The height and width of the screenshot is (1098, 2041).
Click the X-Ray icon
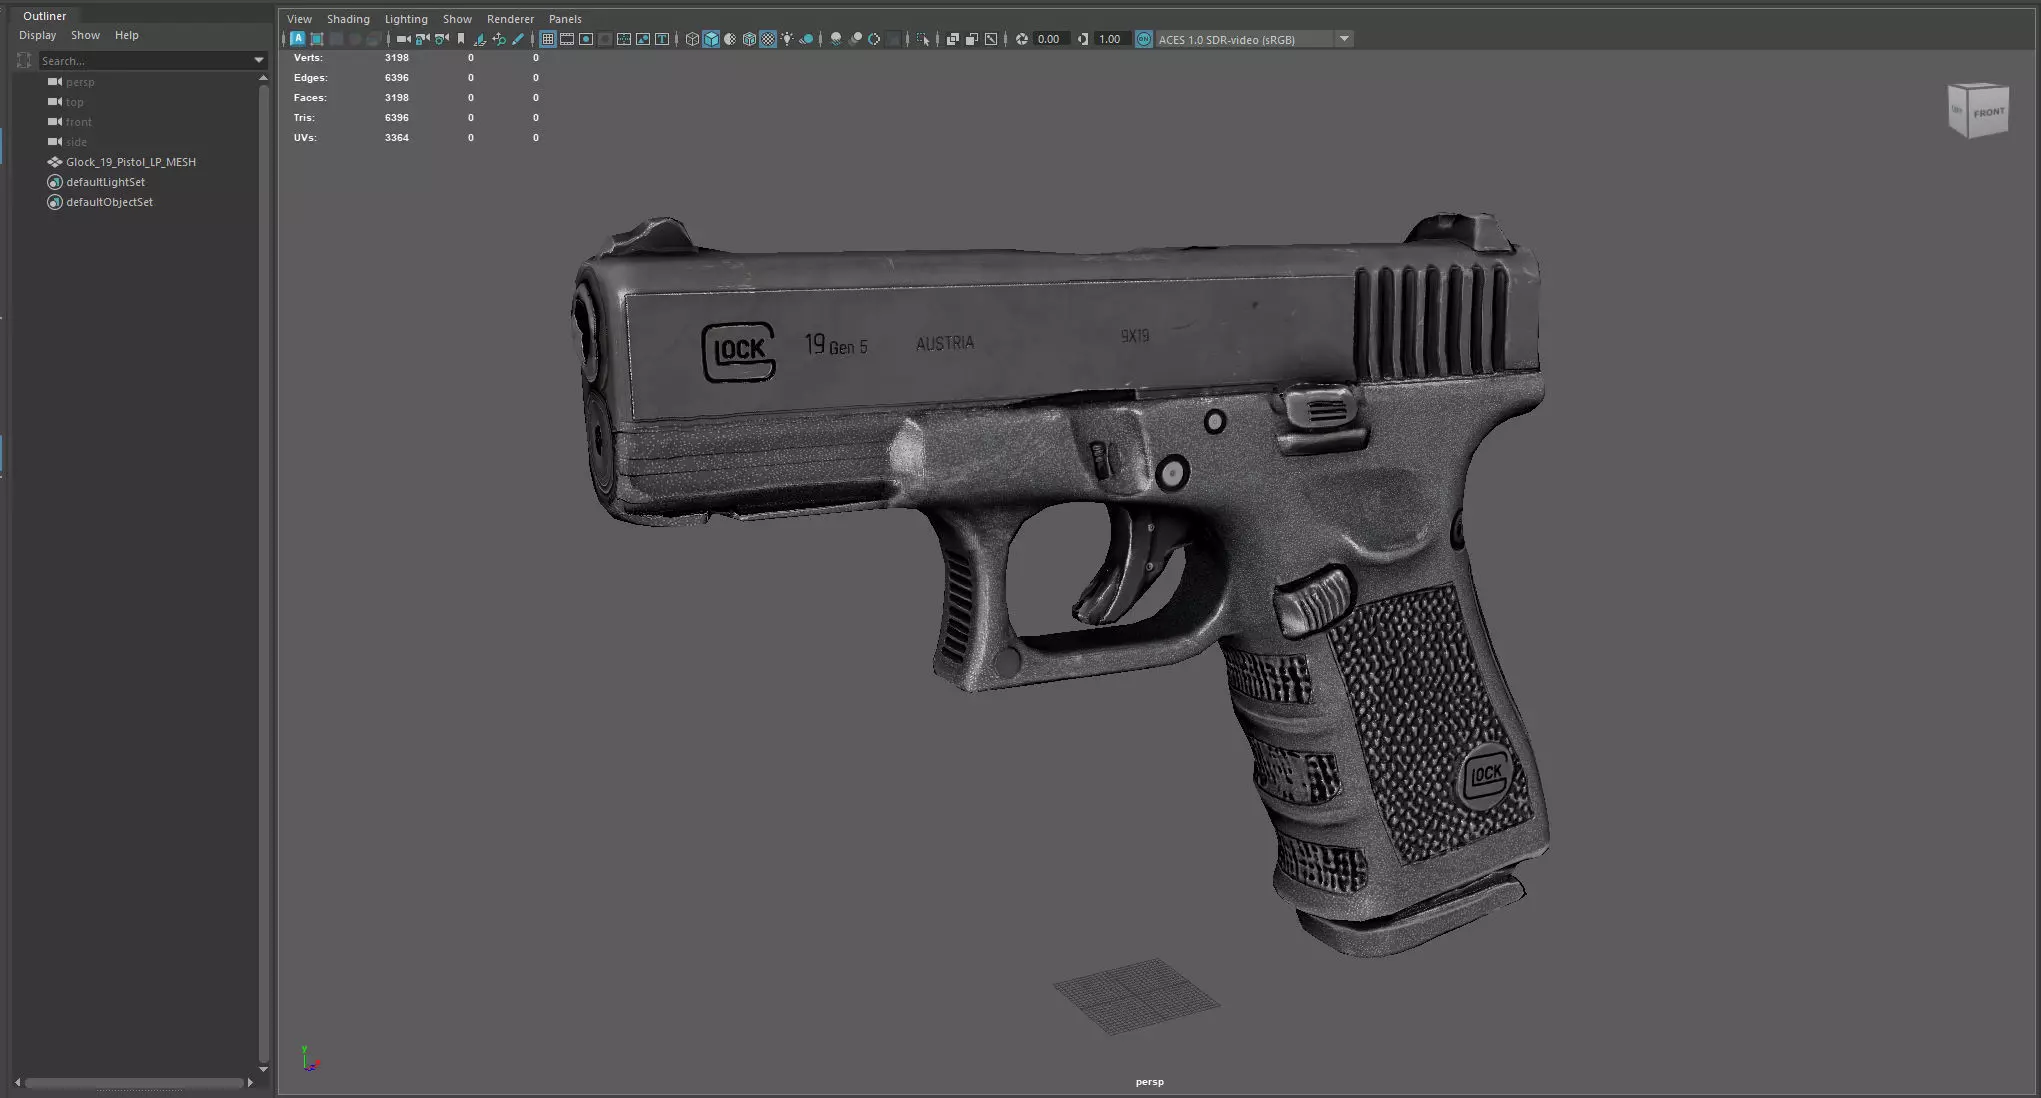coord(953,39)
